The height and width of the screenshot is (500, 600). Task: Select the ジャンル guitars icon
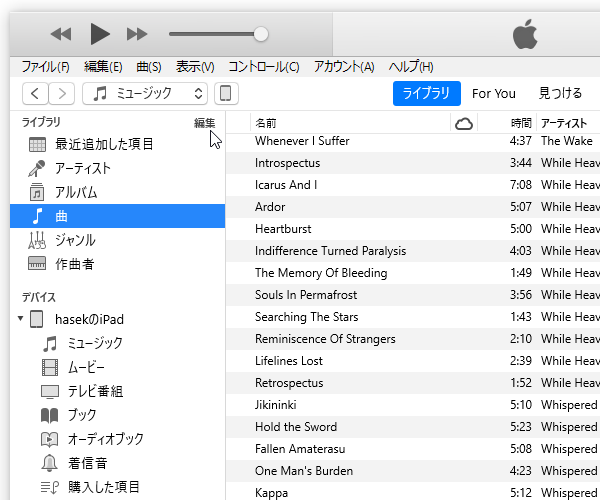coord(37,240)
